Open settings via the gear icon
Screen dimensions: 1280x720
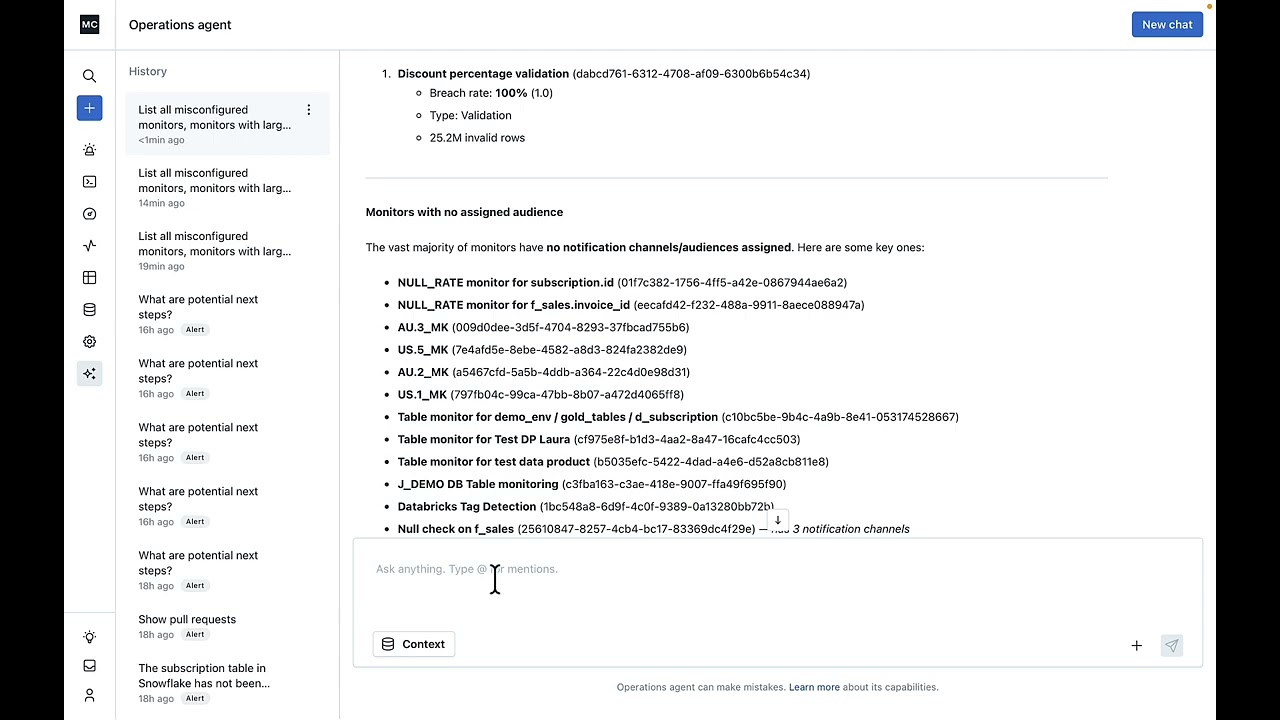click(x=89, y=342)
